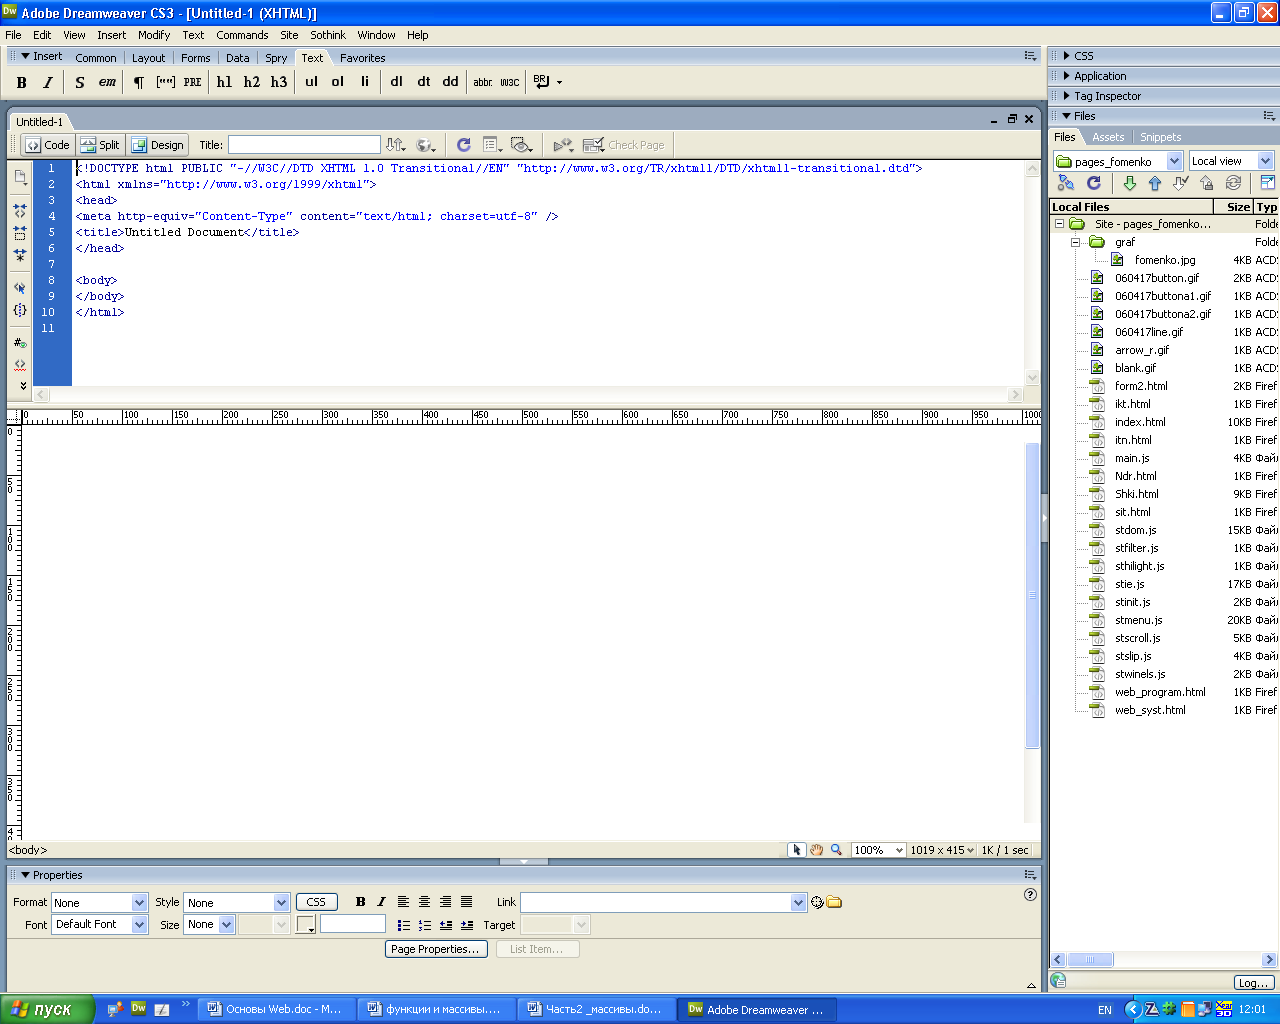Open the Format dropdown
The image size is (1280, 1024).
(x=100, y=902)
